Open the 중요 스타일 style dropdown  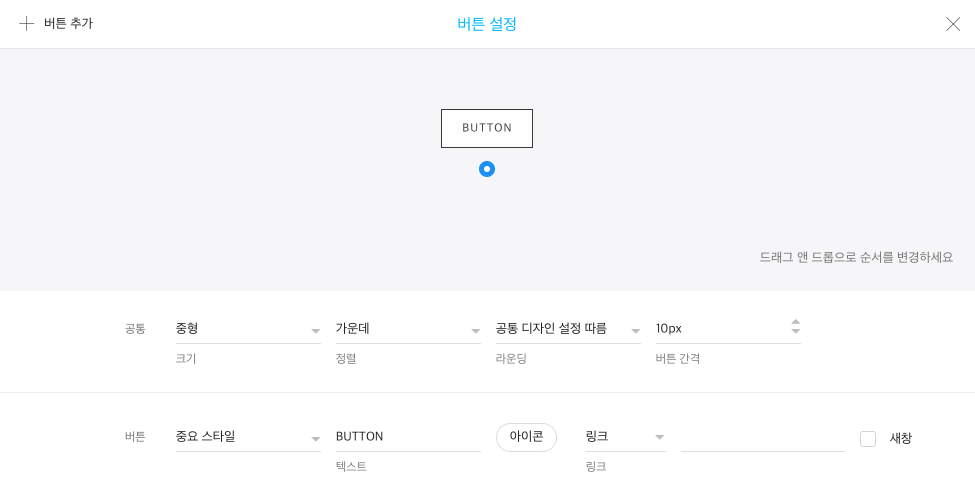click(x=248, y=437)
